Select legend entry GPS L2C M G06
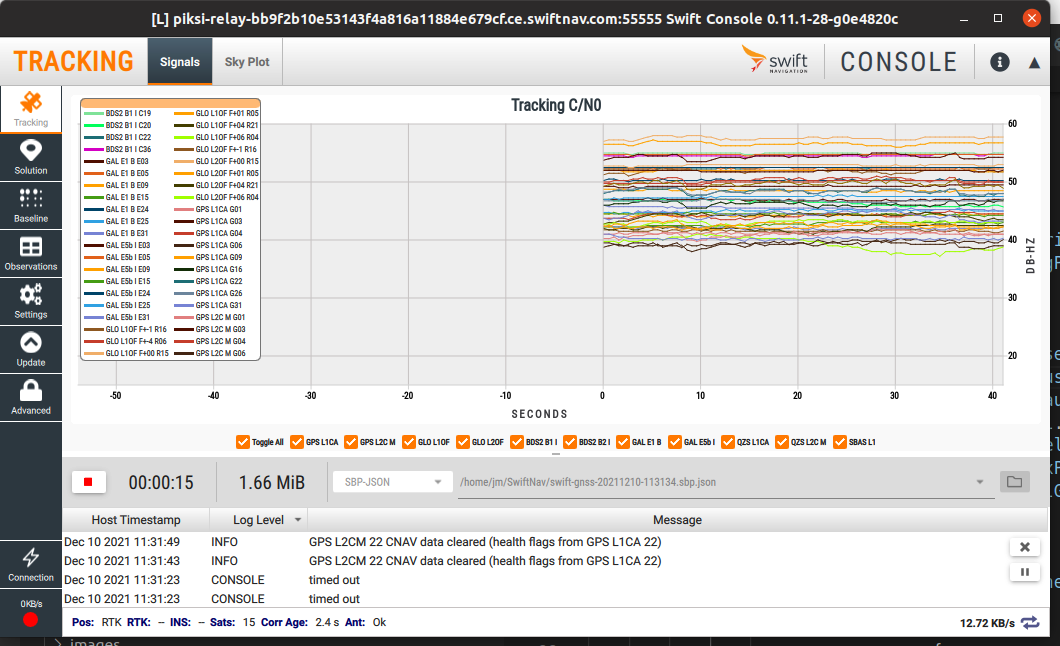 [210, 353]
